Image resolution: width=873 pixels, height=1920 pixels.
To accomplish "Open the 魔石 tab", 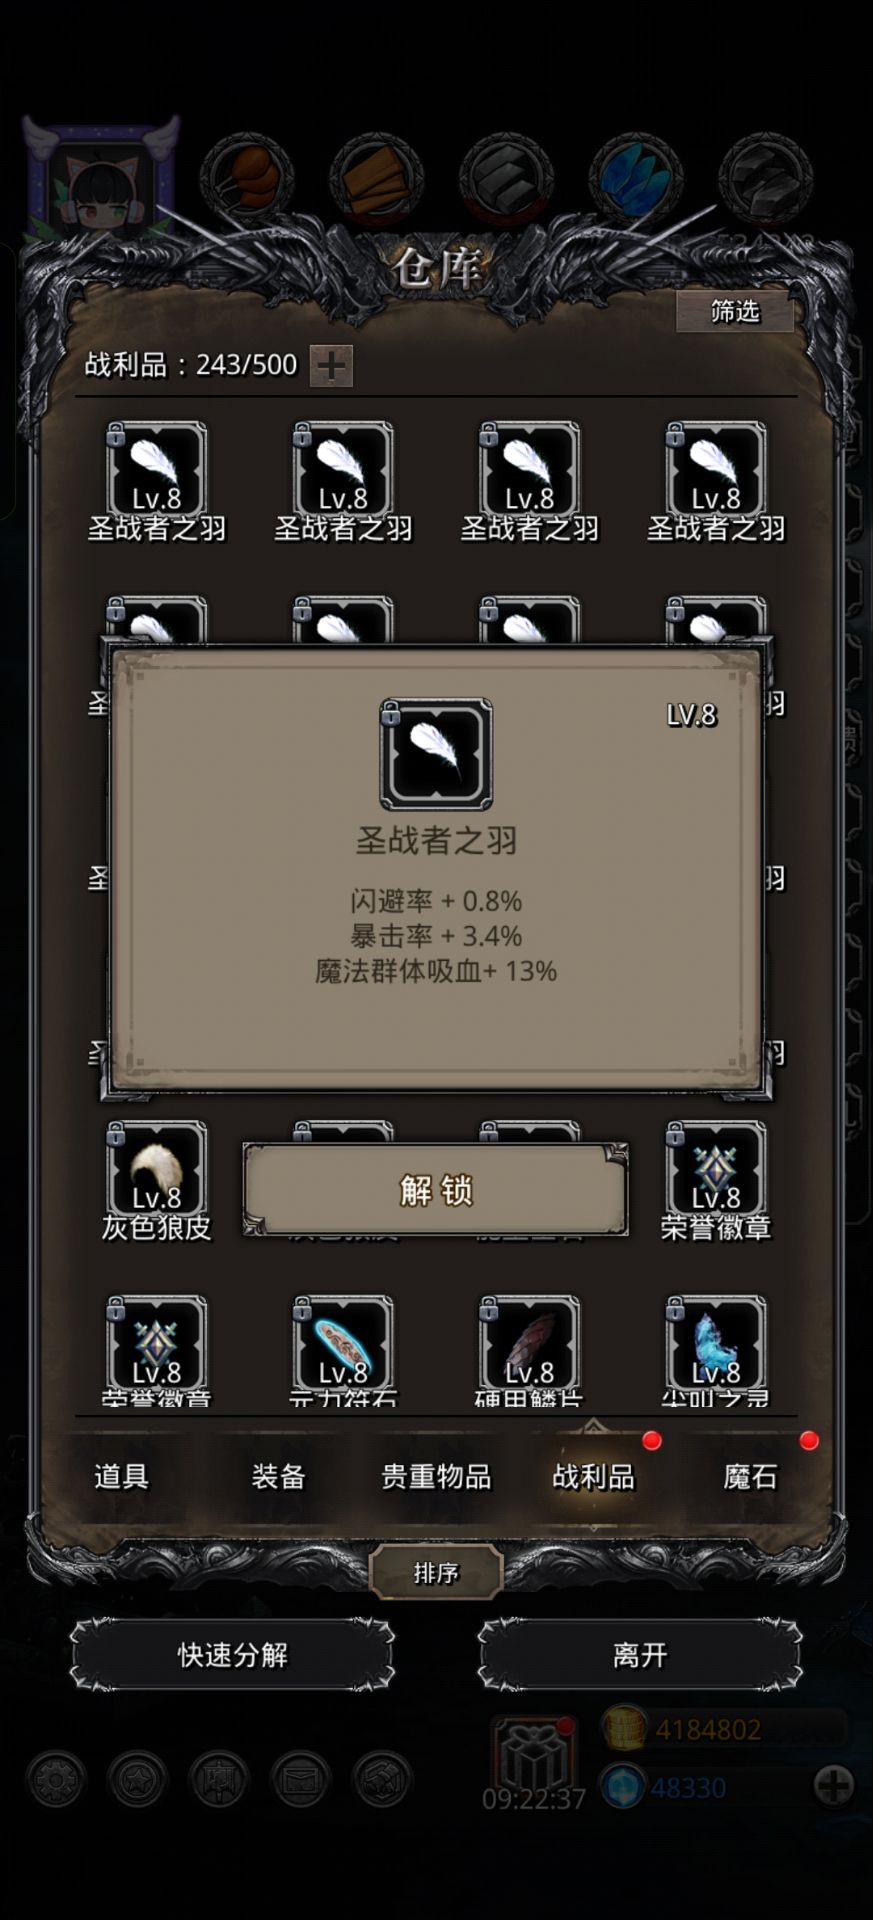I will [x=750, y=1476].
